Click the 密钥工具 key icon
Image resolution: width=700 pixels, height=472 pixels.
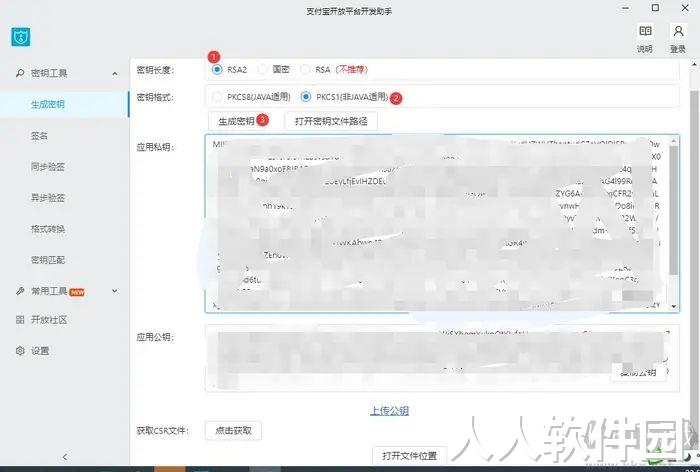(20, 73)
